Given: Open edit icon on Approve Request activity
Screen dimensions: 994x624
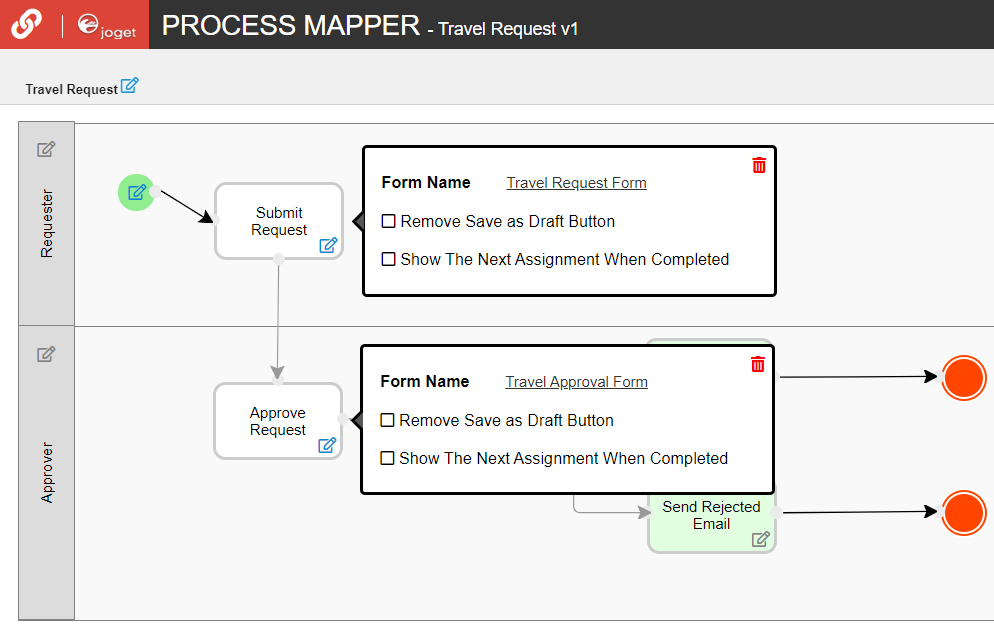Looking at the screenshot, I should pos(327,445).
